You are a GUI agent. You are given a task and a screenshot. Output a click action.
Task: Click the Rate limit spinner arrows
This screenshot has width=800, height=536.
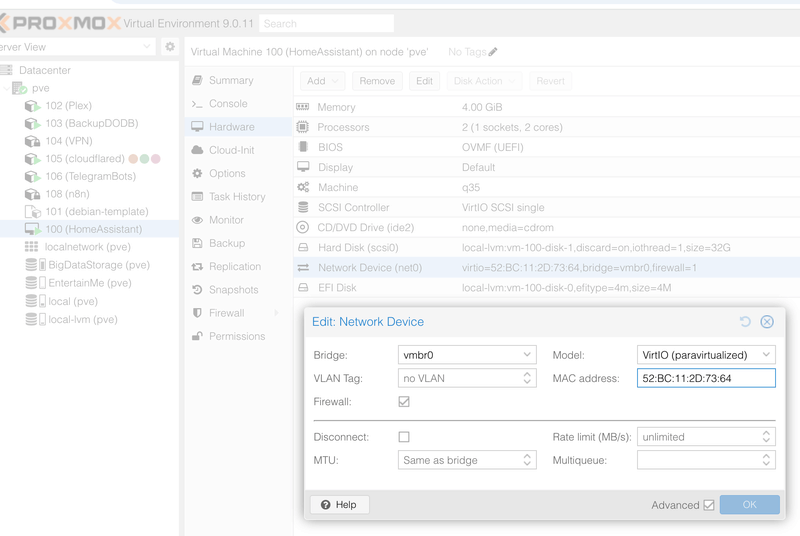click(x=766, y=437)
